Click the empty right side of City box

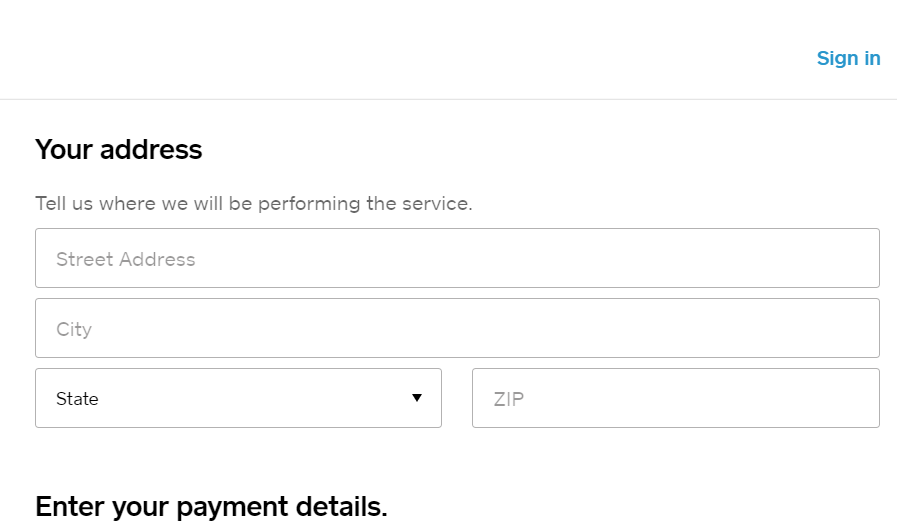[x=780, y=328]
